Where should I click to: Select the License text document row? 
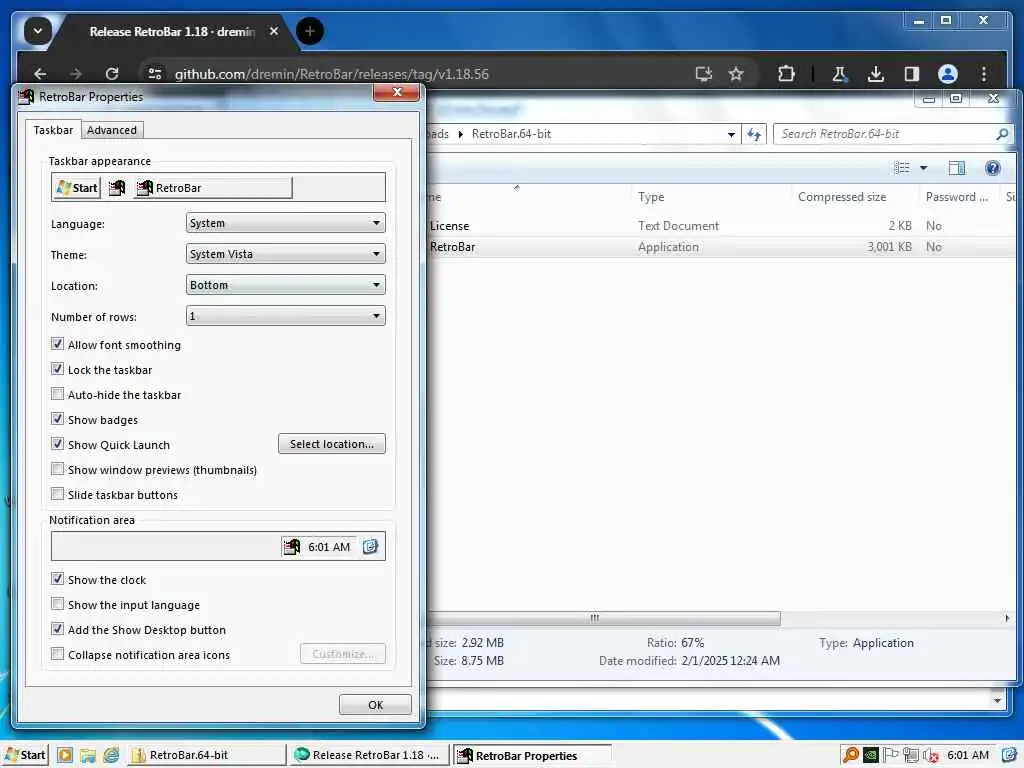click(x=722, y=225)
